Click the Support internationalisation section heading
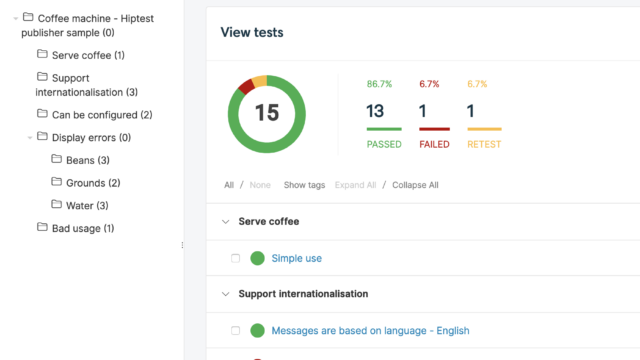 303,294
